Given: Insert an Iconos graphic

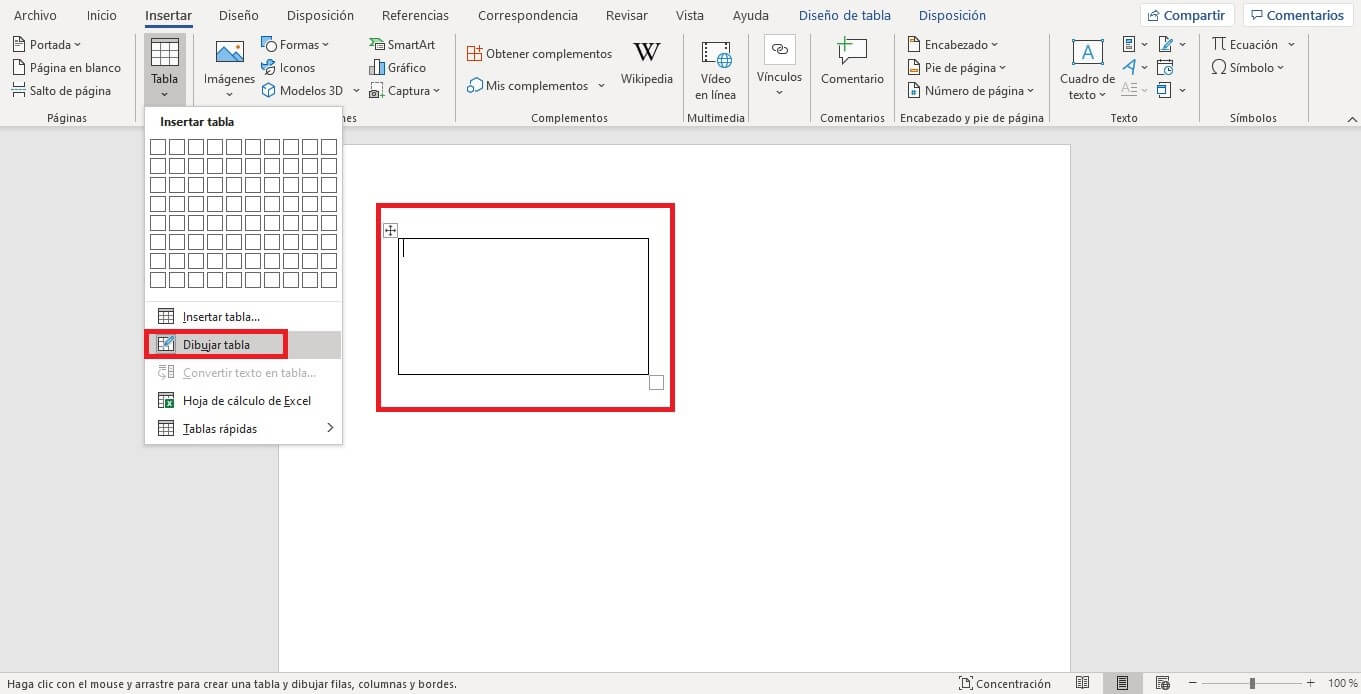Looking at the screenshot, I should tap(288, 68).
